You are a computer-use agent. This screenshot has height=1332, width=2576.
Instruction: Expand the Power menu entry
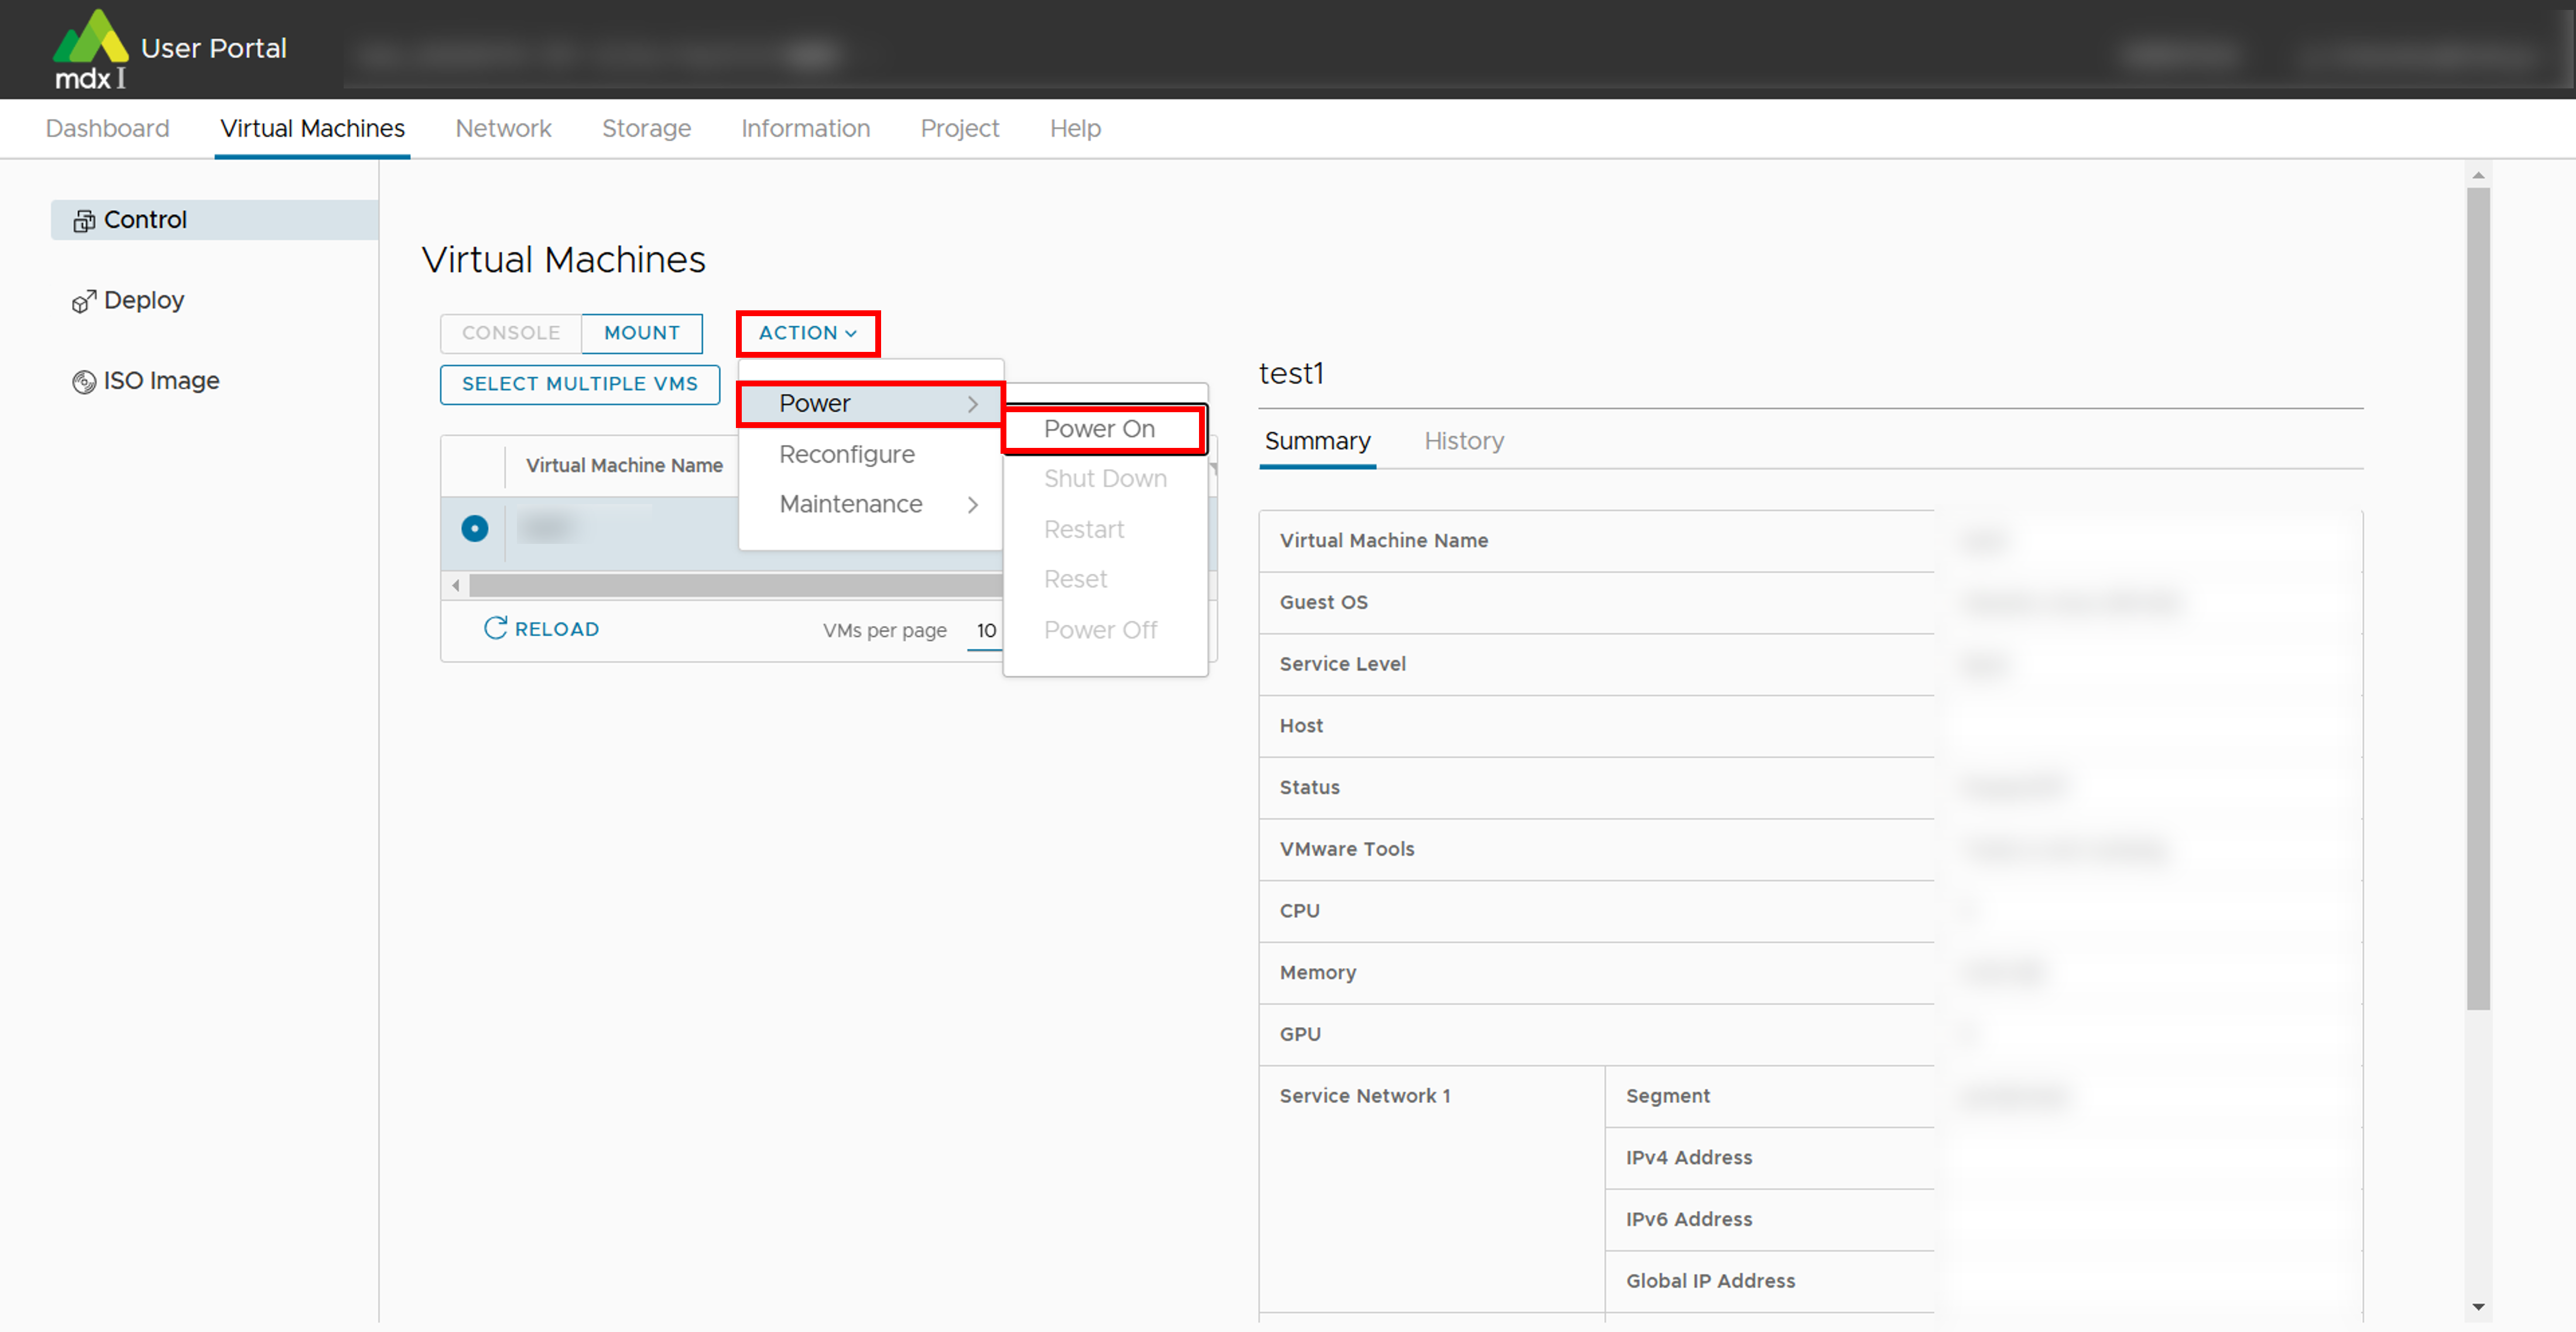(815, 403)
